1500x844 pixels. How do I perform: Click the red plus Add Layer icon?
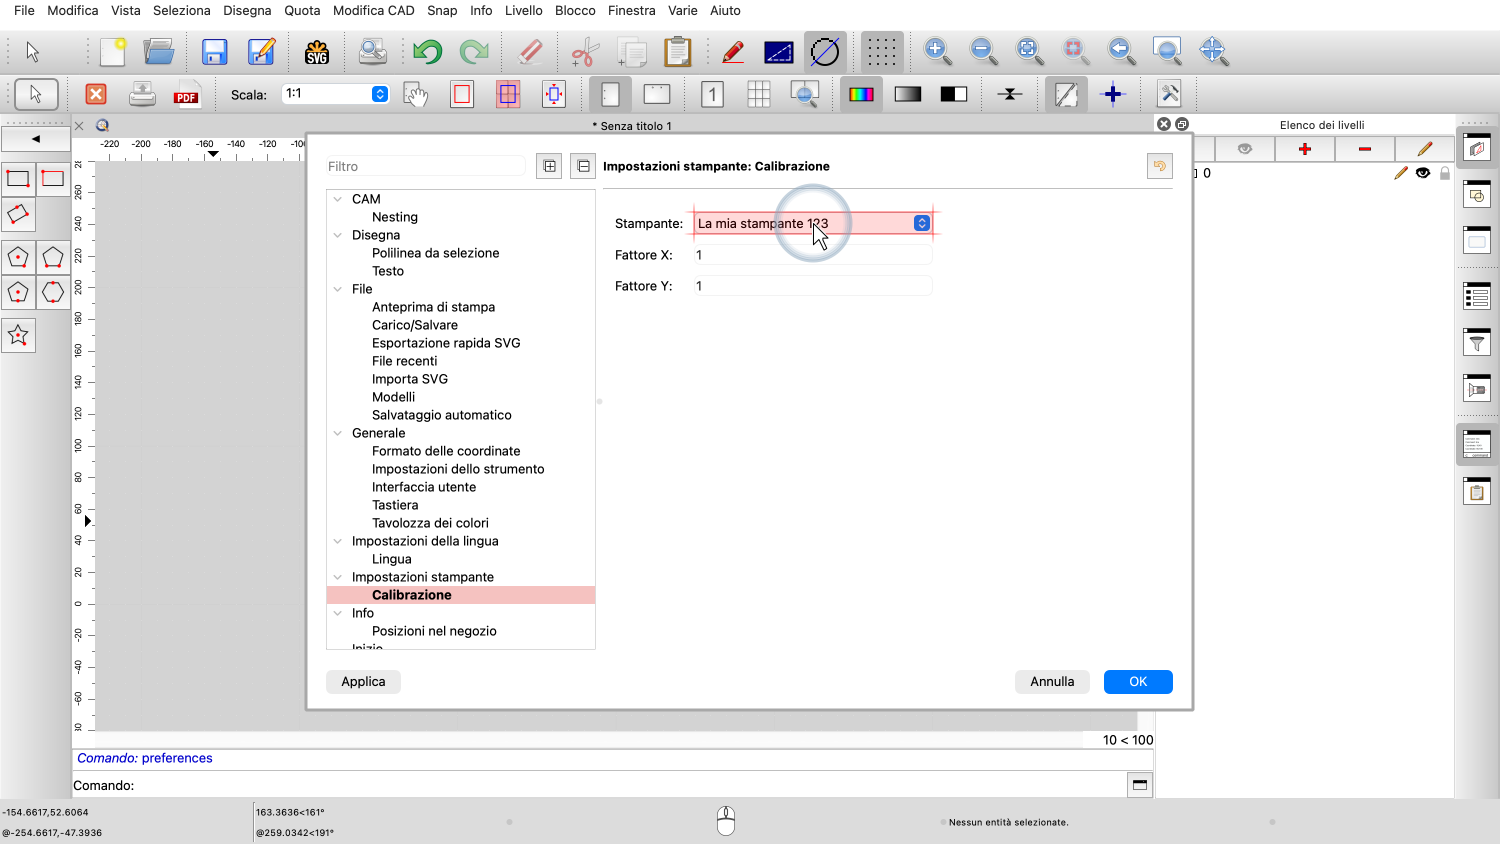pyautogui.click(x=1304, y=149)
